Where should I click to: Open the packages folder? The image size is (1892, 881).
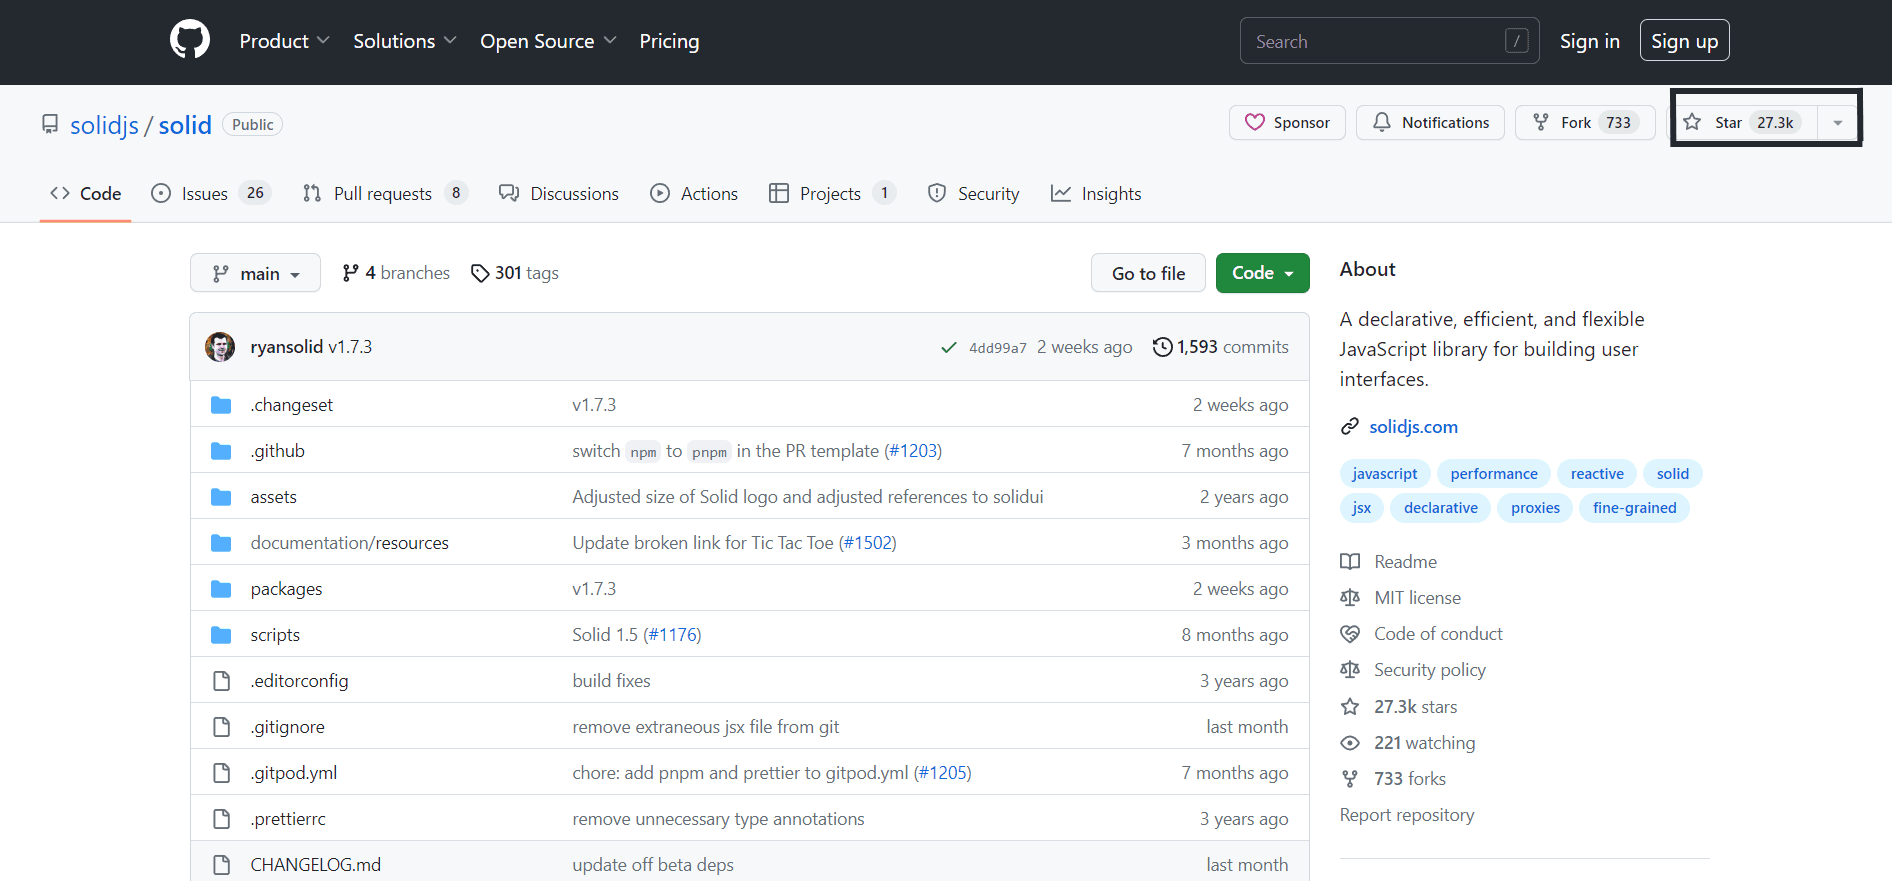coord(286,589)
